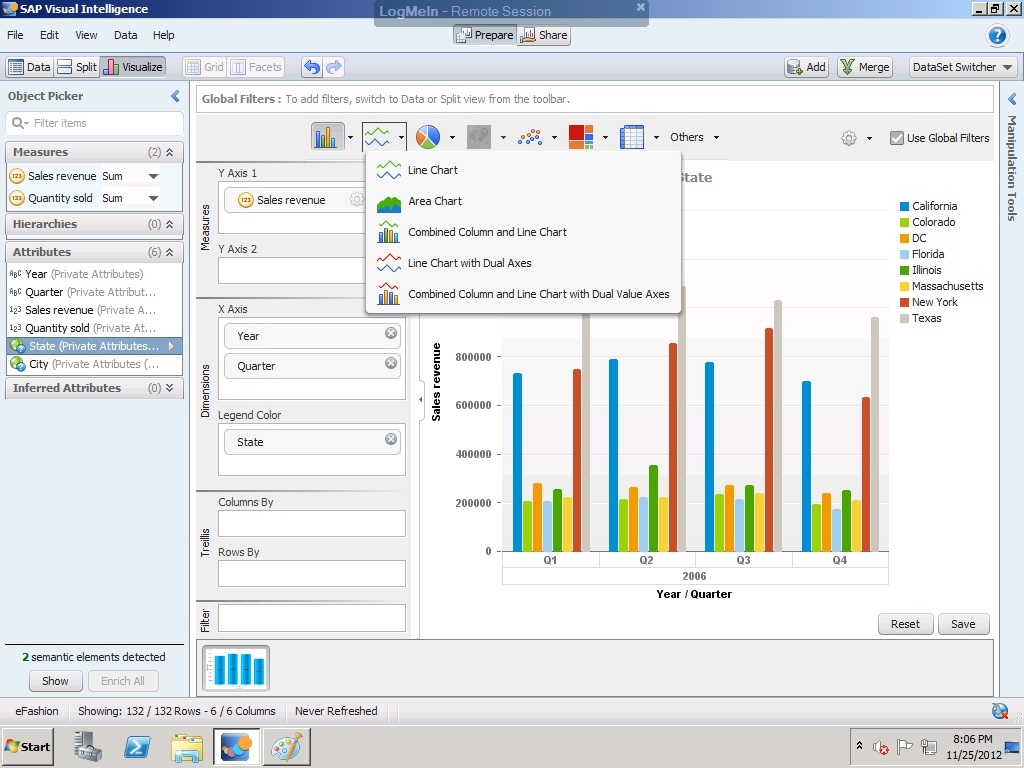
Task: Click the Line Chart with Dual Axes icon
Action: pyautogui.click(x=389, y=263)
